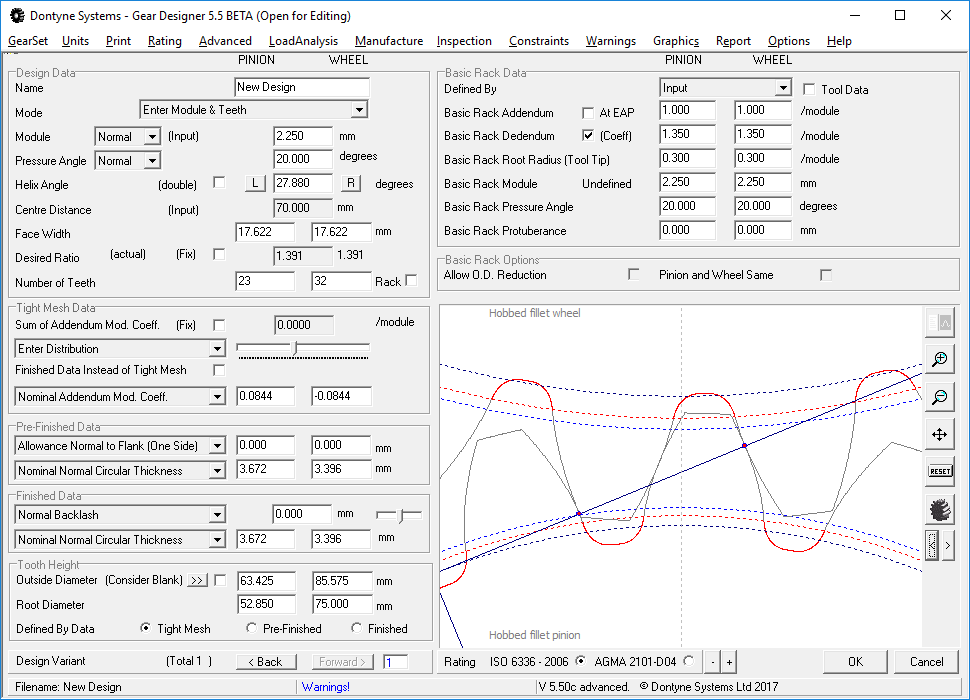The height and width of the screenshot is (700, 970).
Task: Click the step-forward chevron beside graph
Action: click(x=946, y=546)
